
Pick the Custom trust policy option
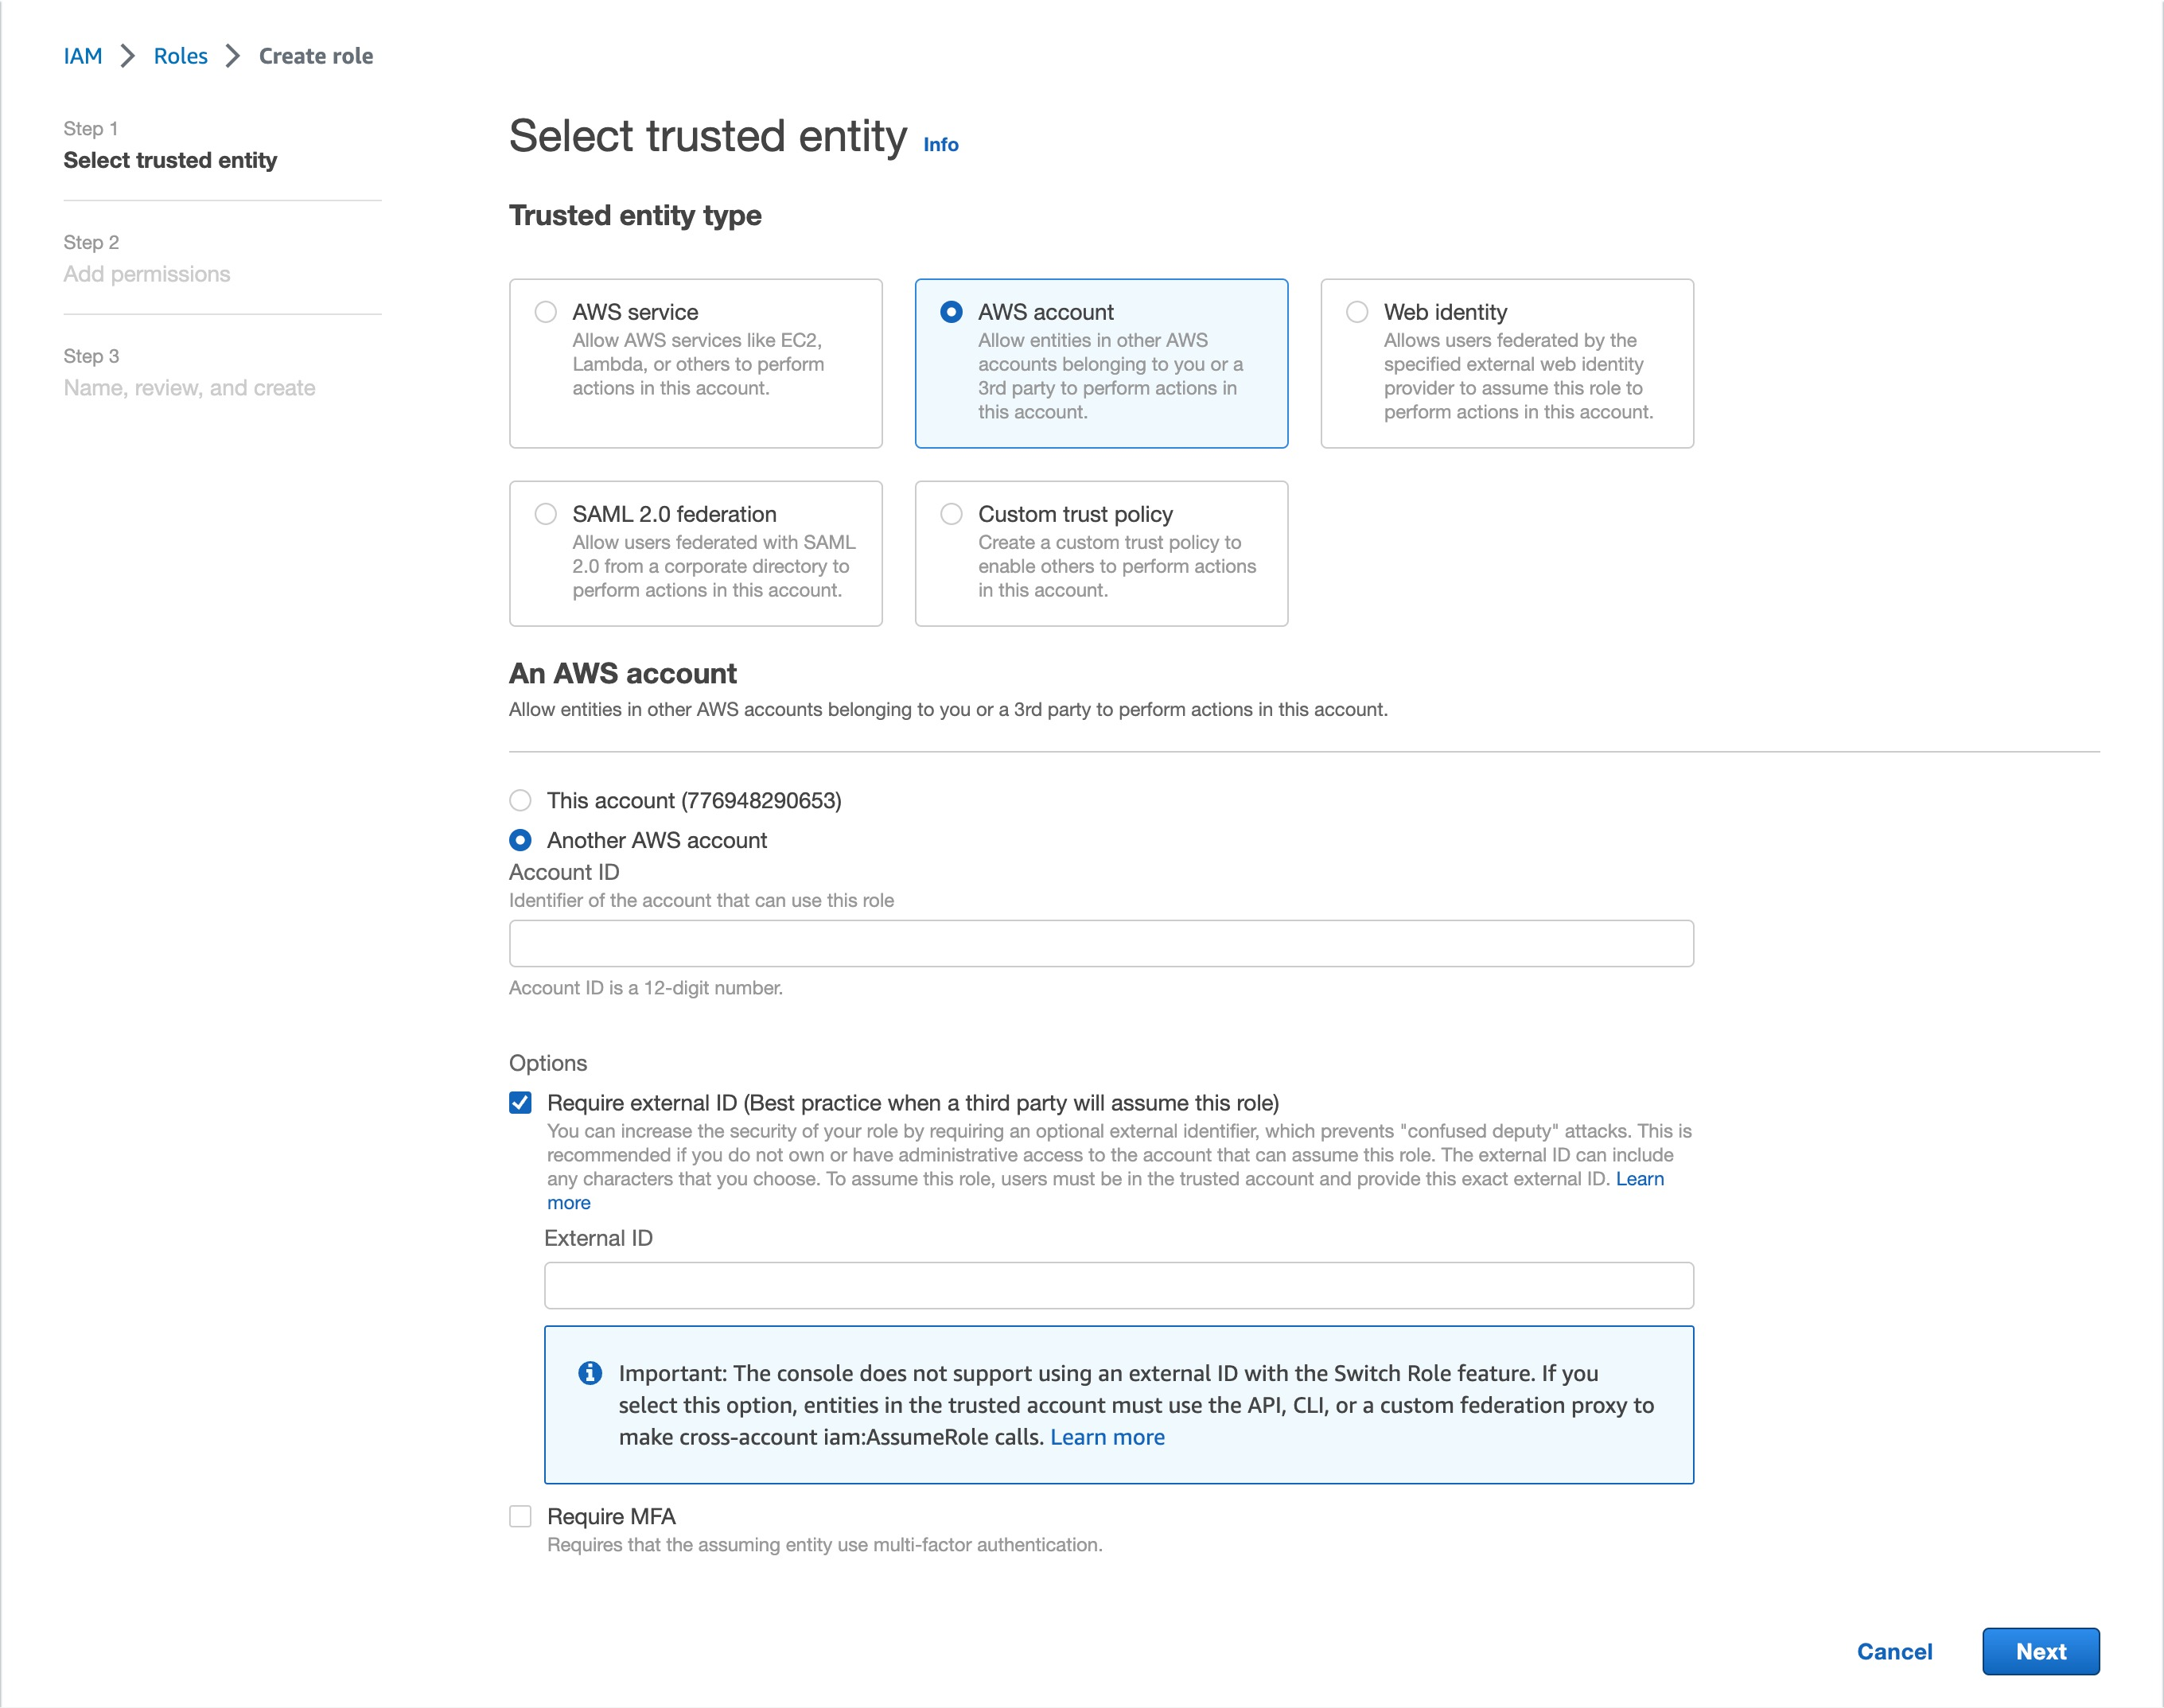coord(951,514)
